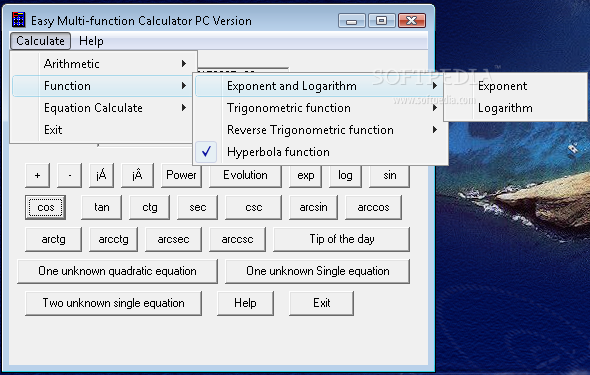Close the calculator window
This screenshot has width=590, height=375.
click(x=412, y=21)
